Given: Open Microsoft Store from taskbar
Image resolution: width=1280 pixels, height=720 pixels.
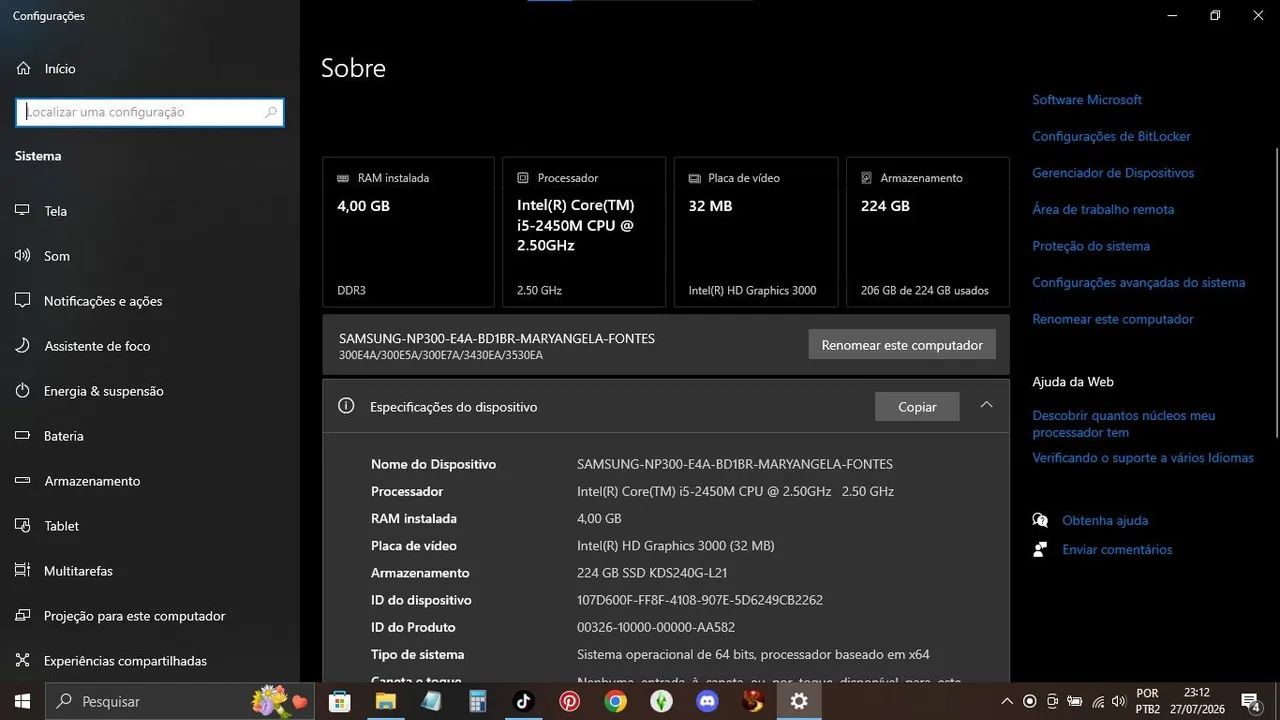Looking at the screenshot, I should (340, 701).
